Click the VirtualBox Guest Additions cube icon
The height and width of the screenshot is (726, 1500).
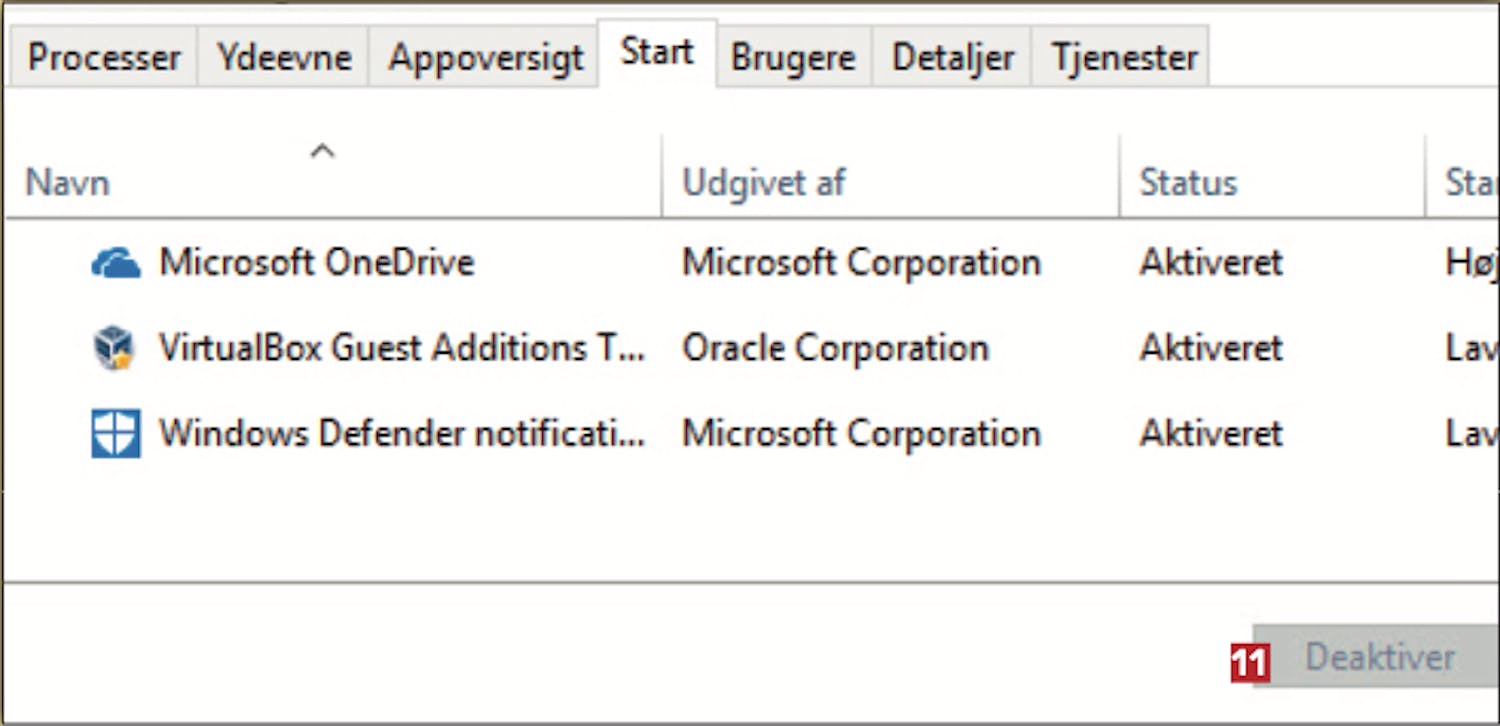[x=115, y=349]
